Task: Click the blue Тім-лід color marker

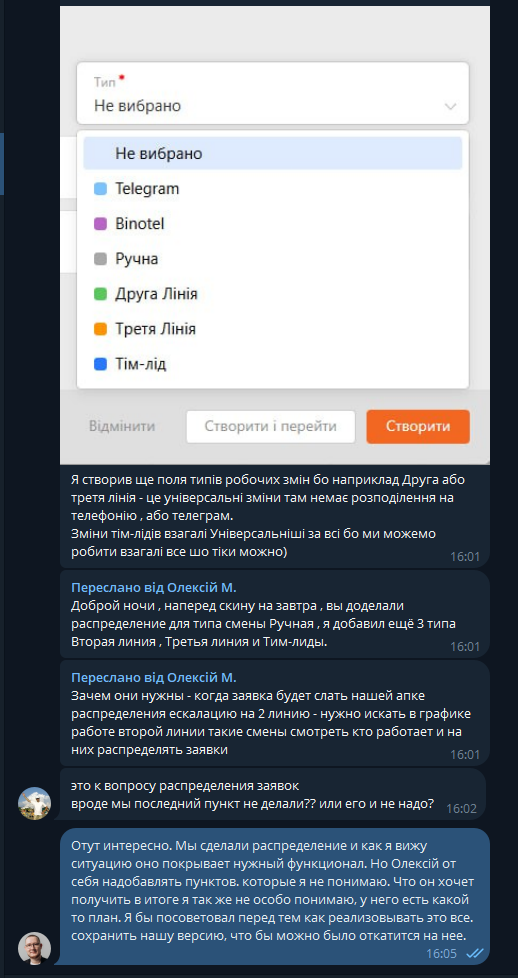Action: (100, 365)
